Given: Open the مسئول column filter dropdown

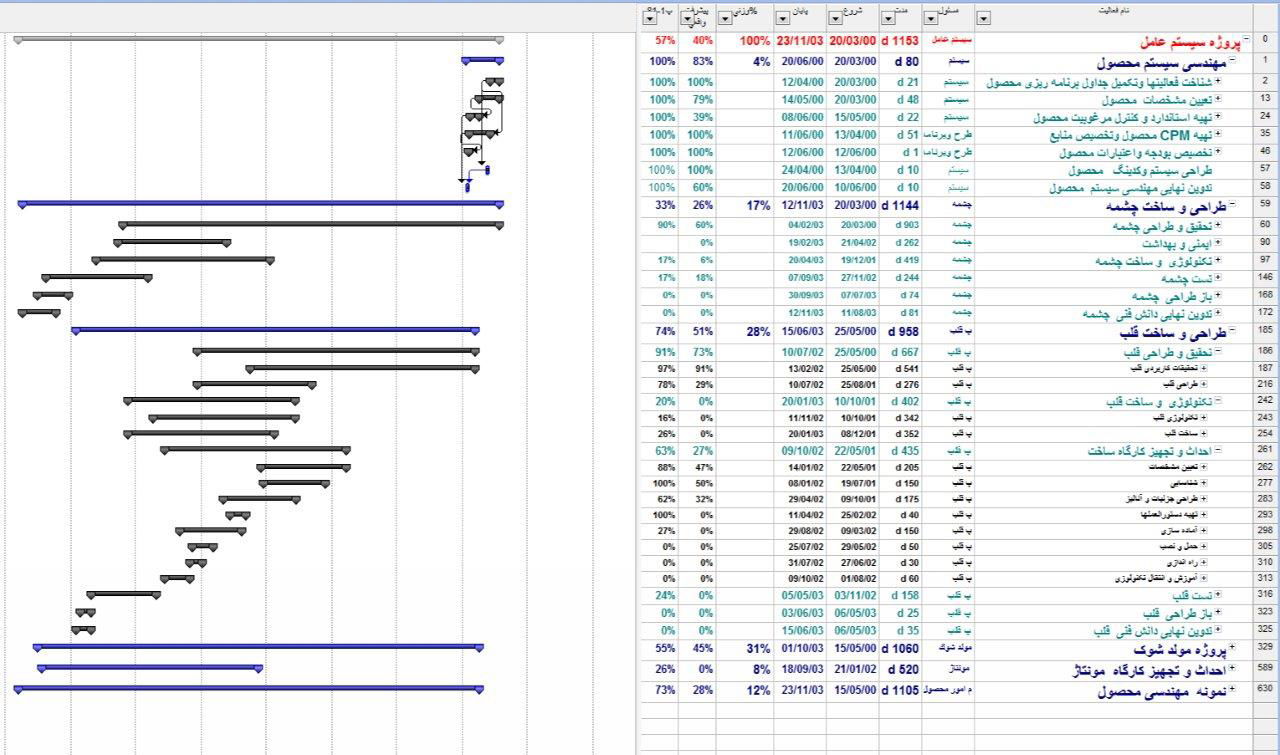Looking at the screenshot, I should coord(931,18).
